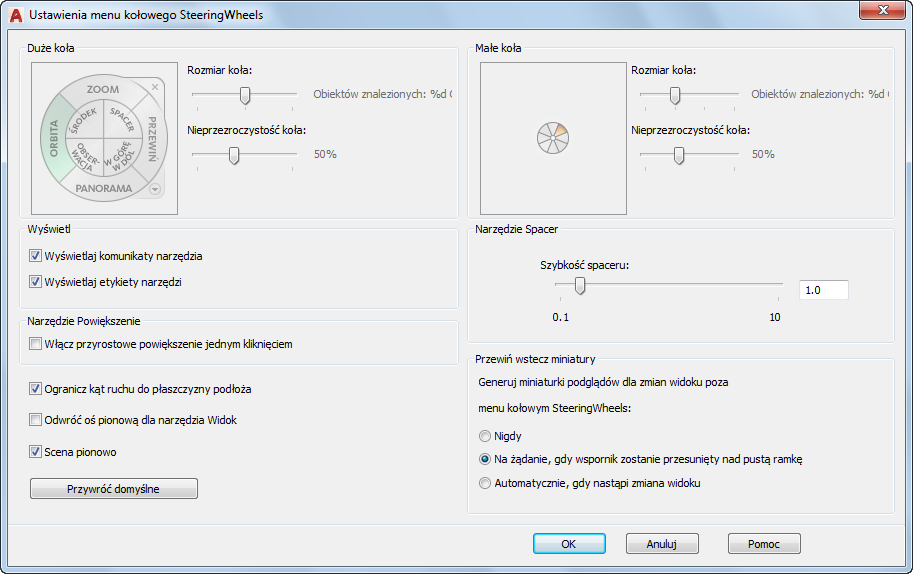The height and width of the screenshot is (574, 913).
Task: Toggle Ogranicz kąt ruchu do płaszczyzny podłoża
Action: coord(36,389)
